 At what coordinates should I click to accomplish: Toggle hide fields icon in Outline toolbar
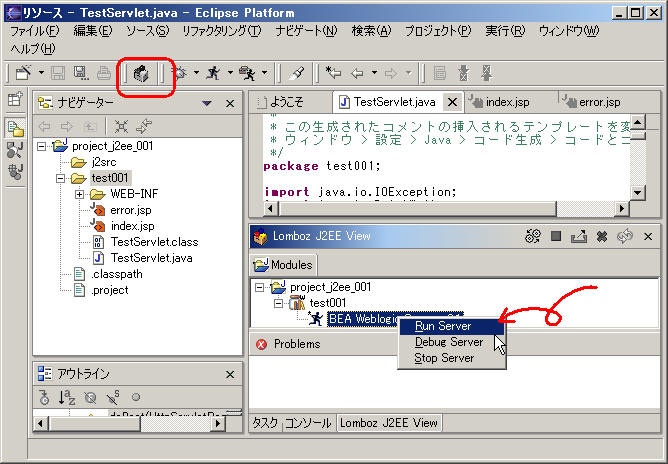coord(90,397)
